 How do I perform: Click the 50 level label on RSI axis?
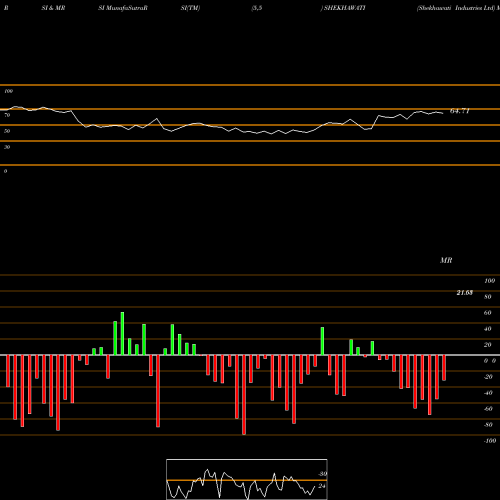click(x=7, y=131)
